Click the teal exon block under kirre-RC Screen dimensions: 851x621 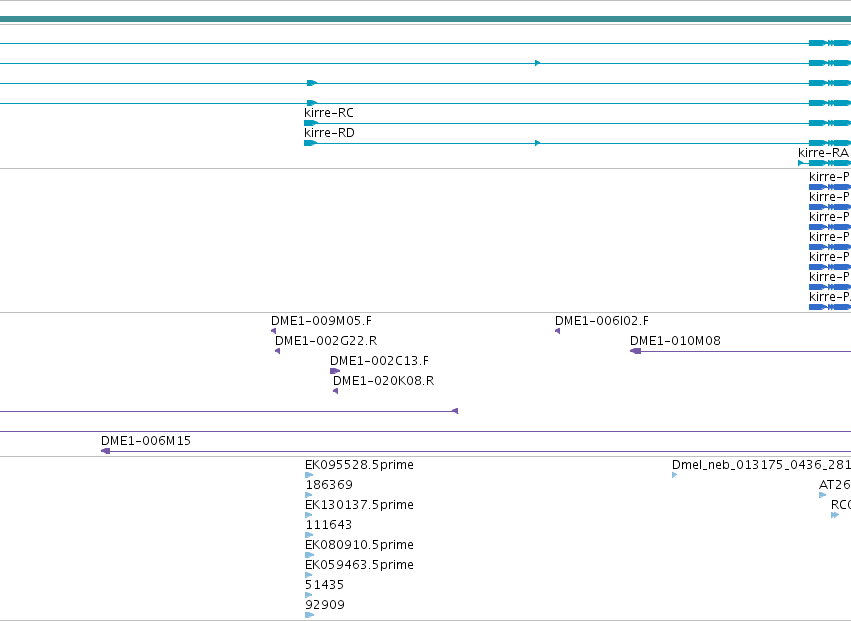tap(310, 123)
